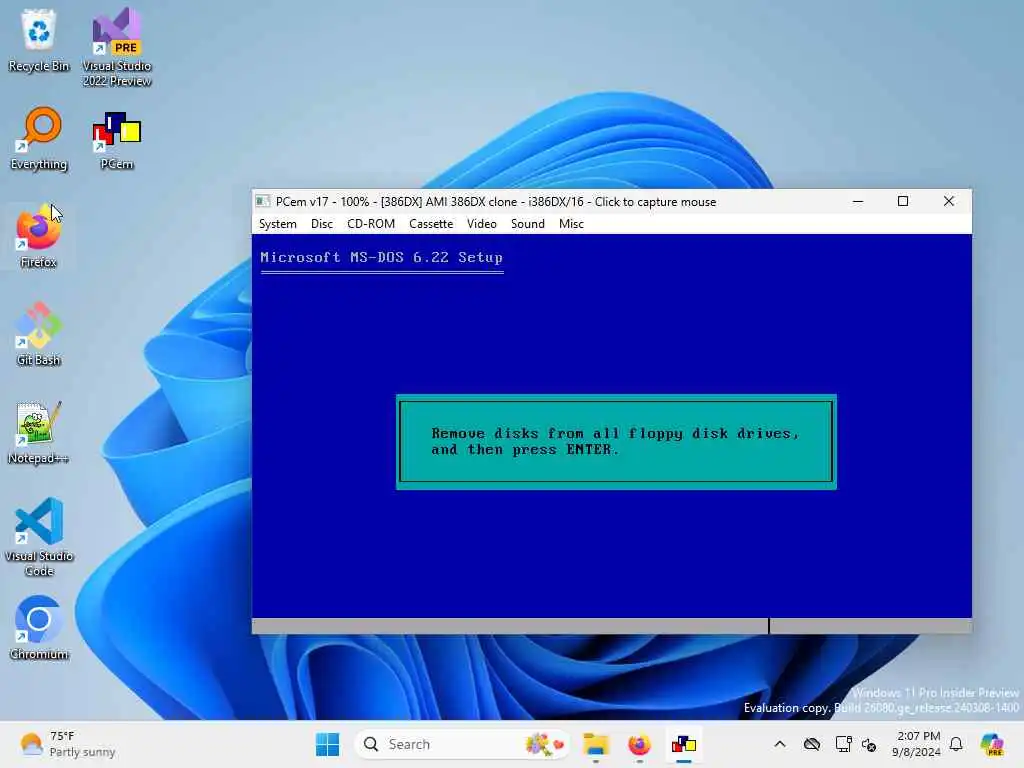Show hidden system tray icons

tap(780, 744)
